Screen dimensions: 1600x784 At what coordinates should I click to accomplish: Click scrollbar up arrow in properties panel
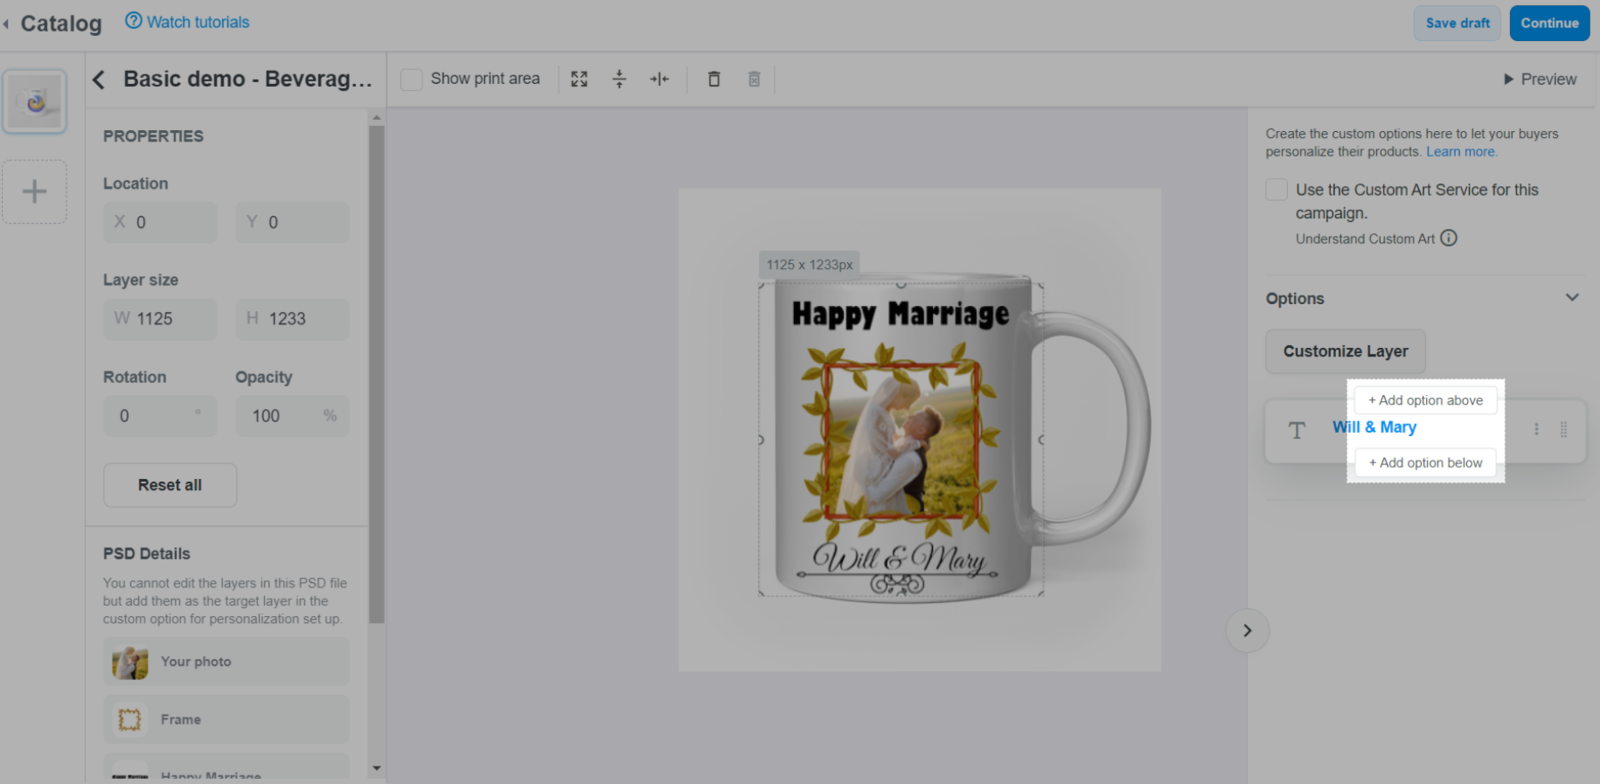pos(376,117)
